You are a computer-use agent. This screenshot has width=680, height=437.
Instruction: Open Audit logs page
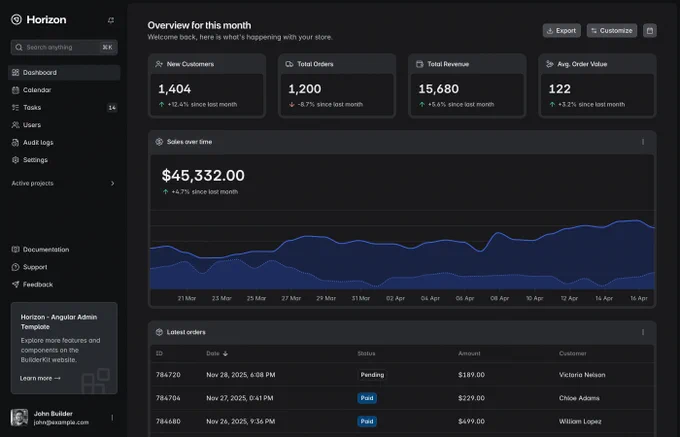click(x=64, y=142)
